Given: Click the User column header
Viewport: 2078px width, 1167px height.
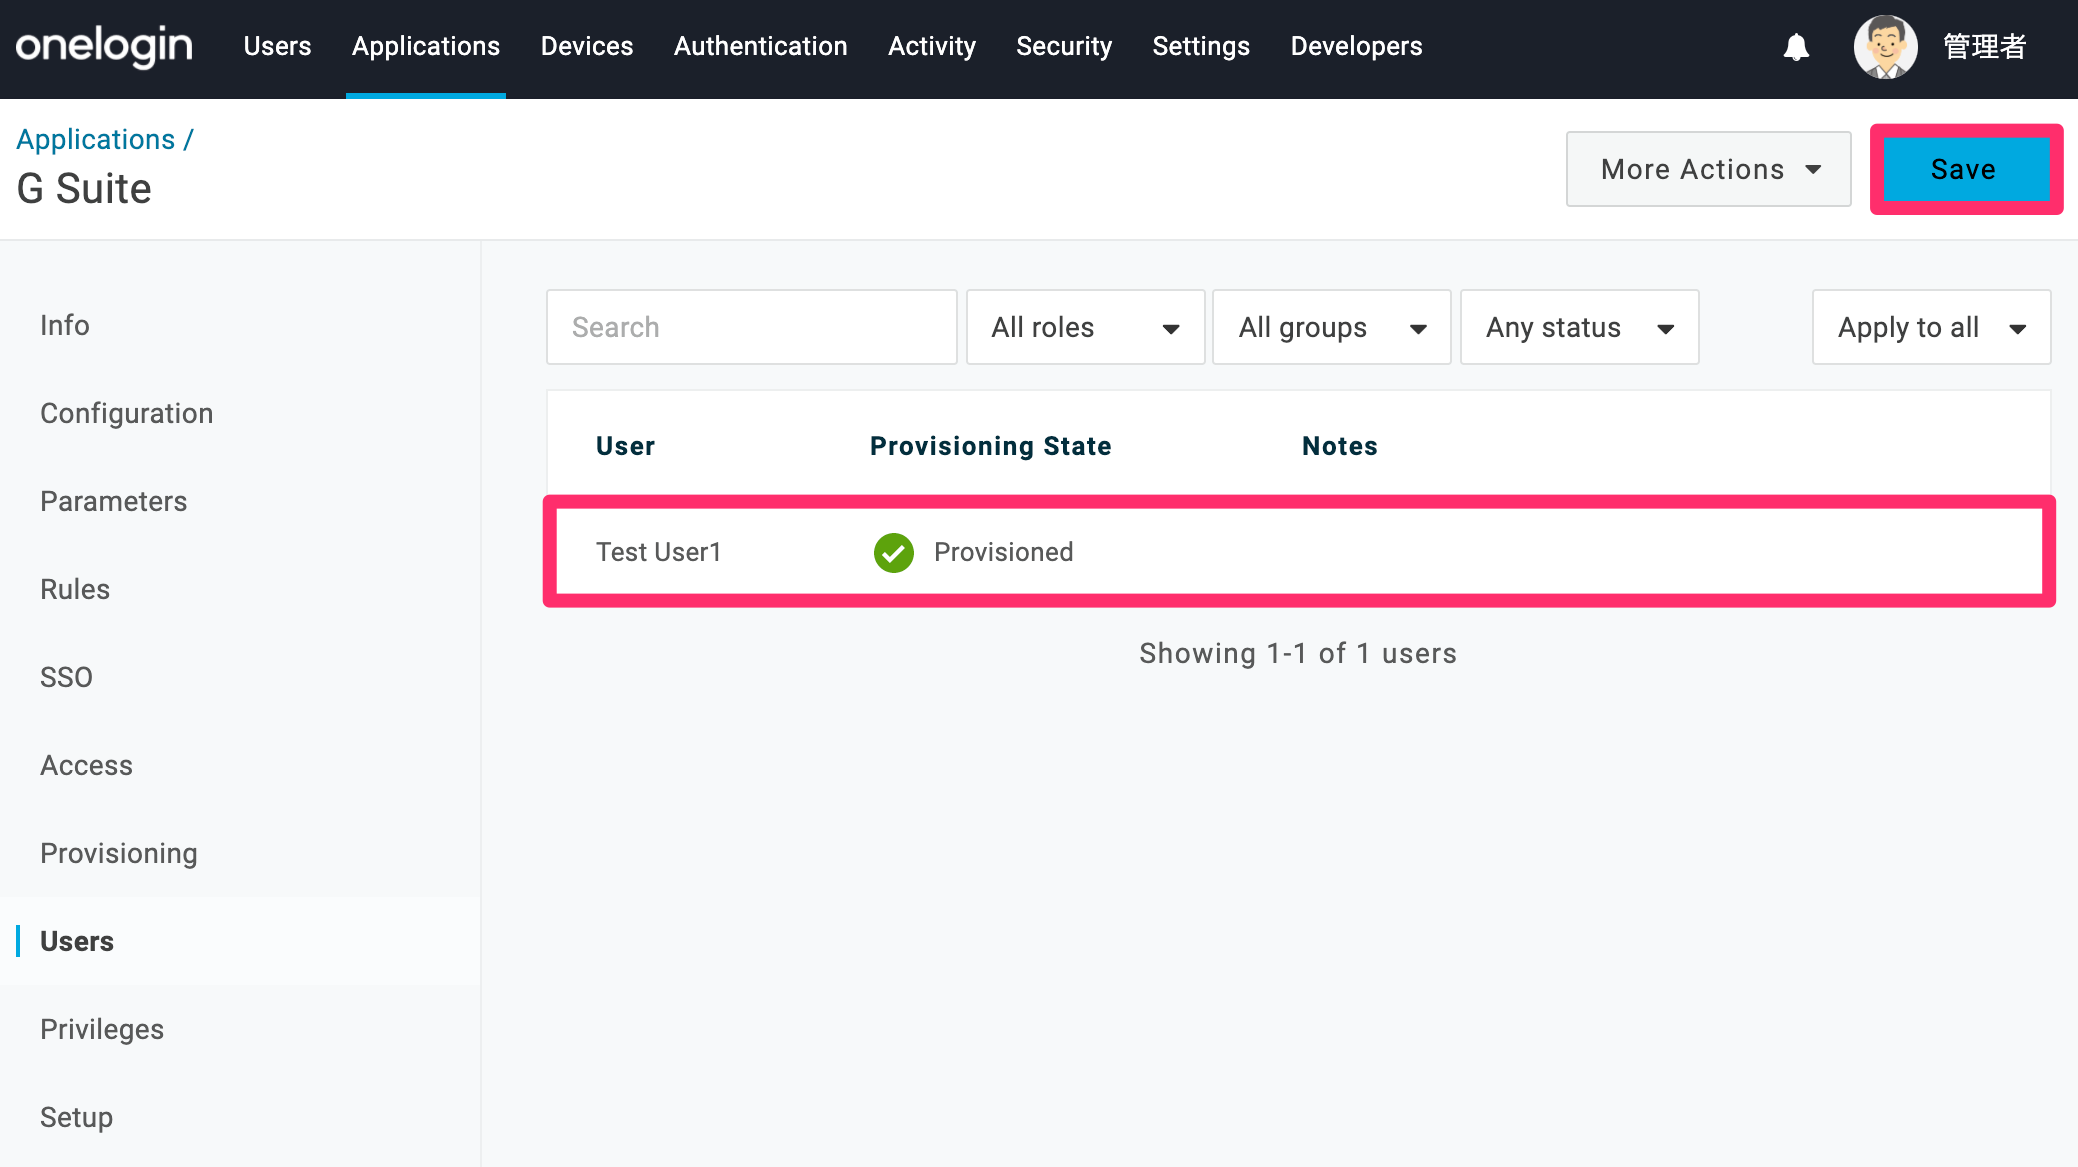Looking at the screenshot, I should point(625,446).
